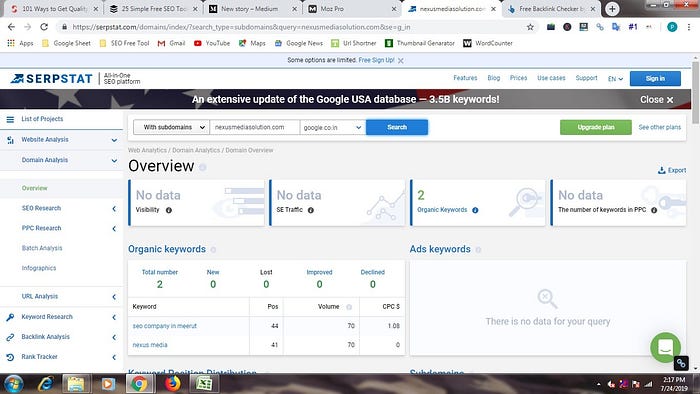Expand the Backlink Analysis submenu
Image resolution: width=700 pixels, height=394 pixels.
coord(114,337)
